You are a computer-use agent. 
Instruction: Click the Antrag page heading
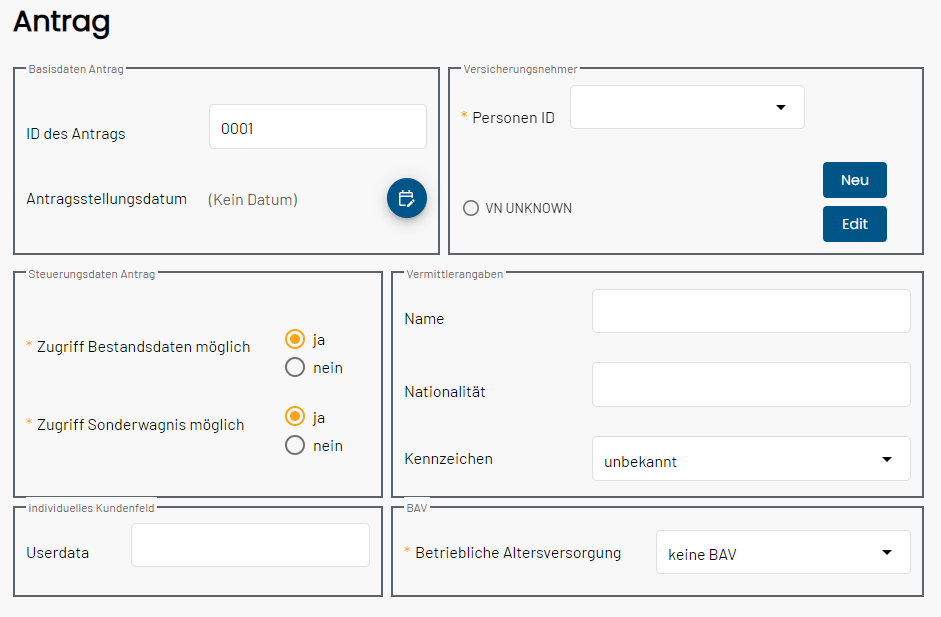pos(61,22)
